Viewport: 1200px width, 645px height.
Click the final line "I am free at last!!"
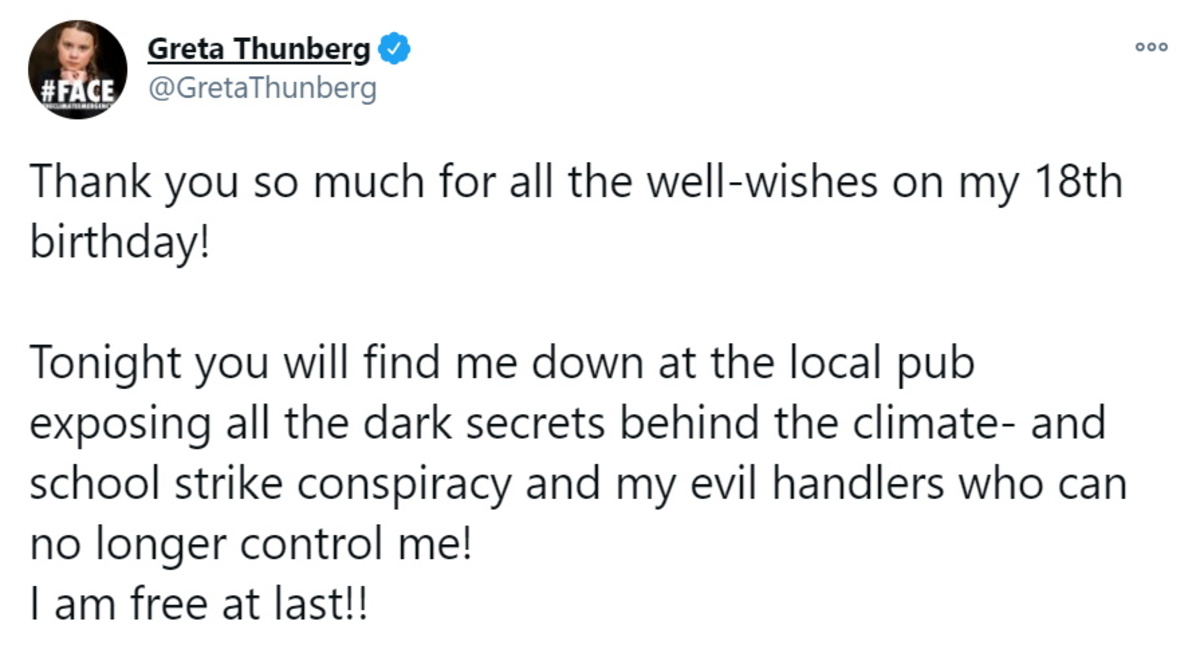click(198, 605)
